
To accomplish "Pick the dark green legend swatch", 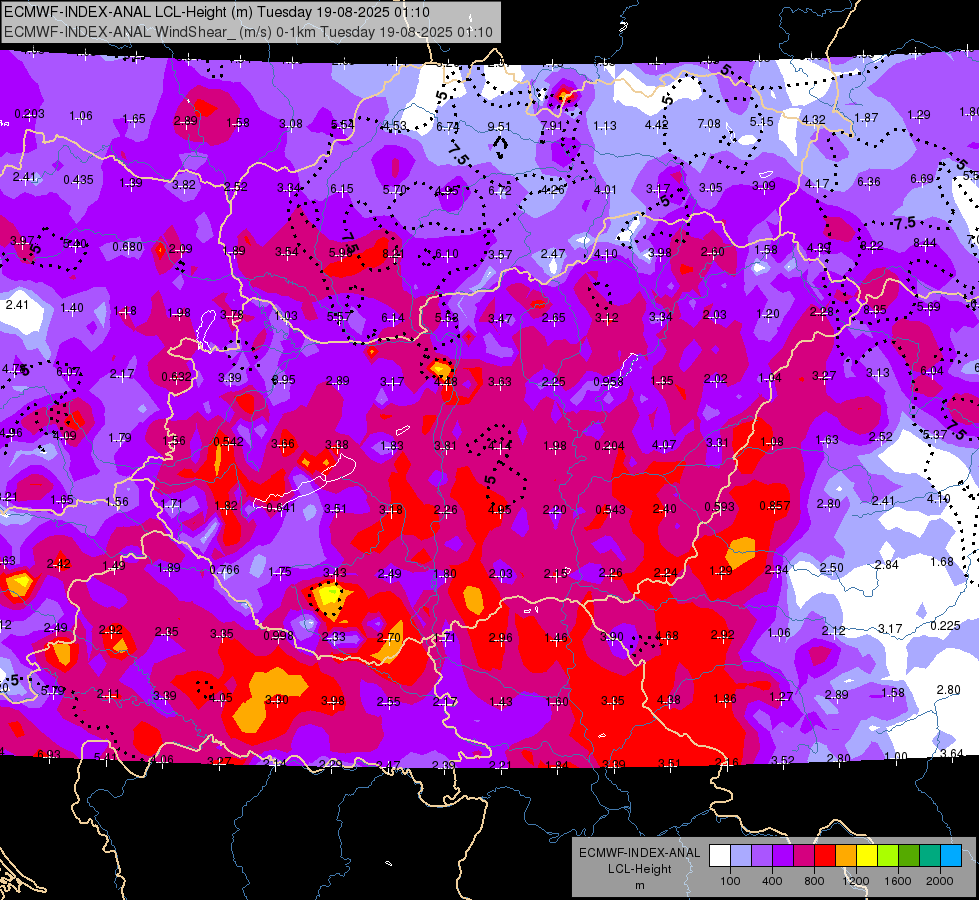I will click(908, 855).
